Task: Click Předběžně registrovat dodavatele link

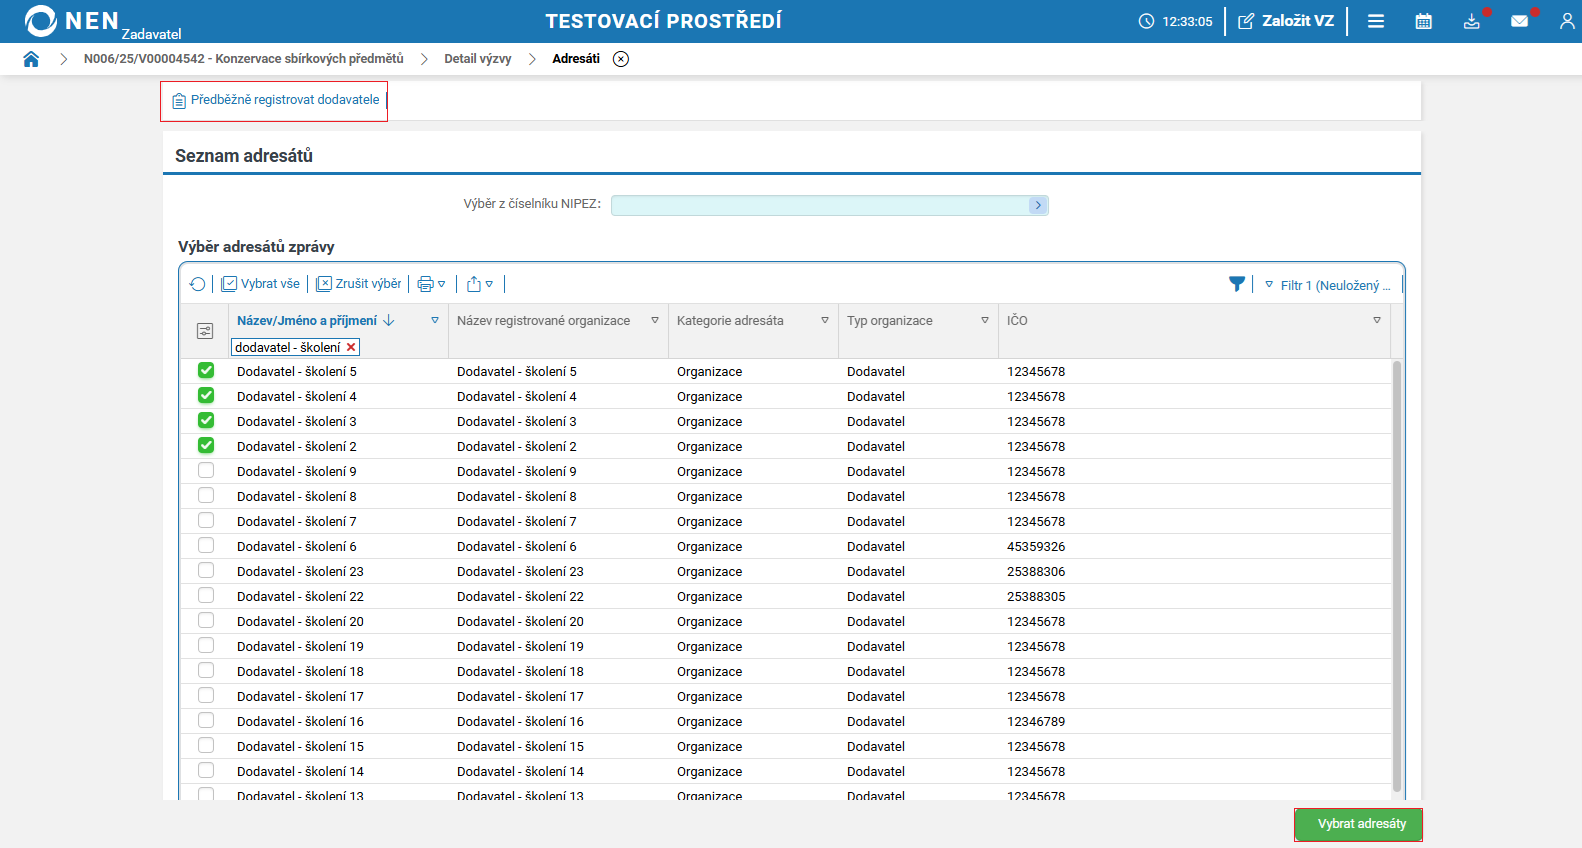Action: [x=285, y=100]
